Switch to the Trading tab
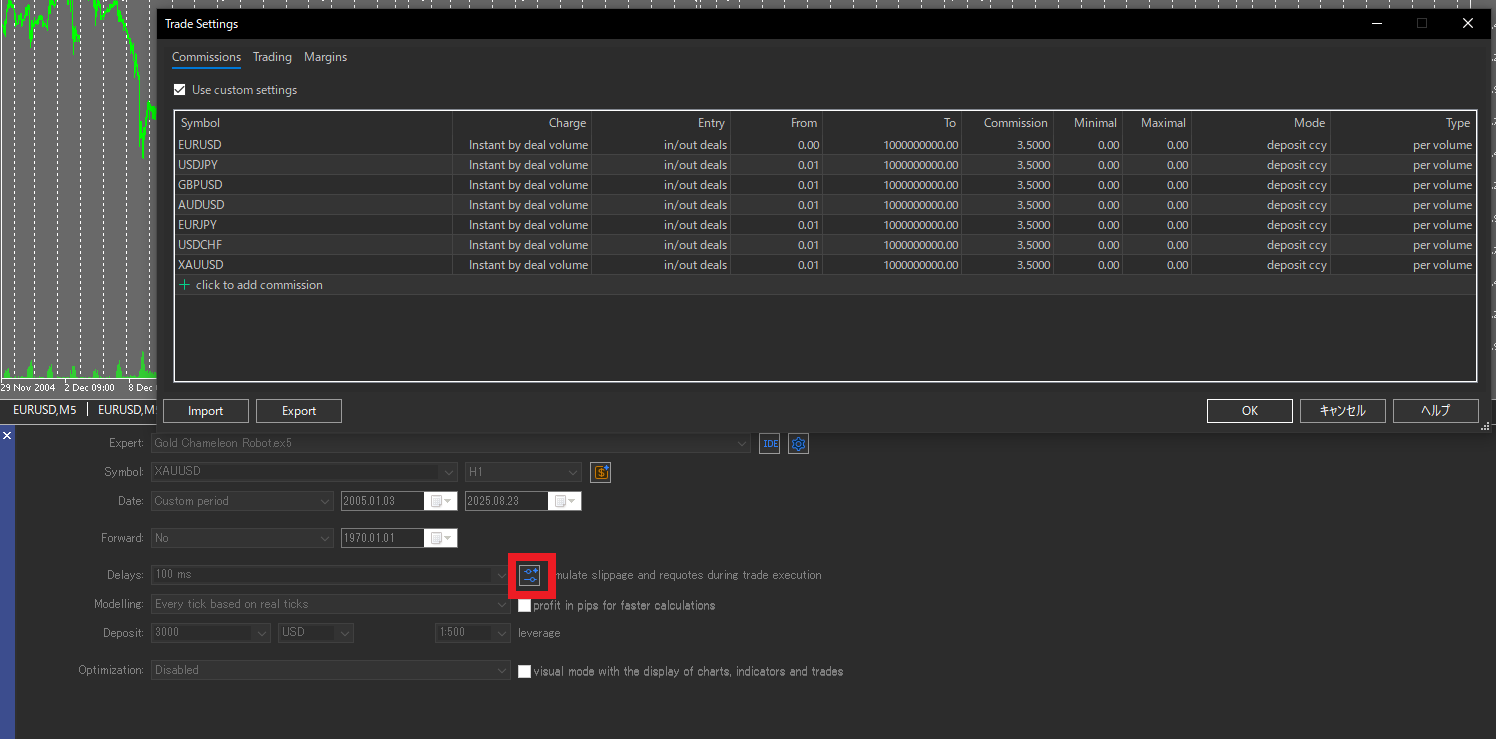The width and height of the screenshot is (1496, 739). click(x=272, y=57)
